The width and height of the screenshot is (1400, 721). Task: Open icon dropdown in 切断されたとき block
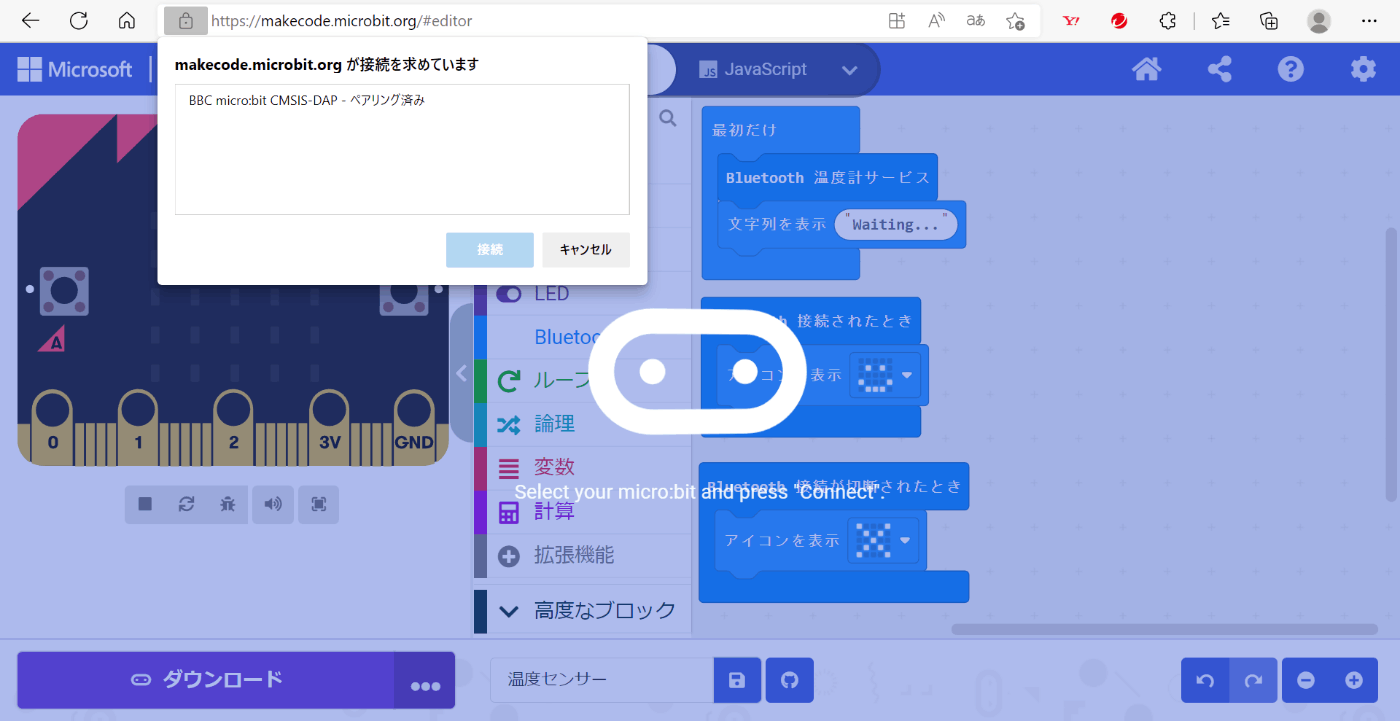tap(906, 540)
